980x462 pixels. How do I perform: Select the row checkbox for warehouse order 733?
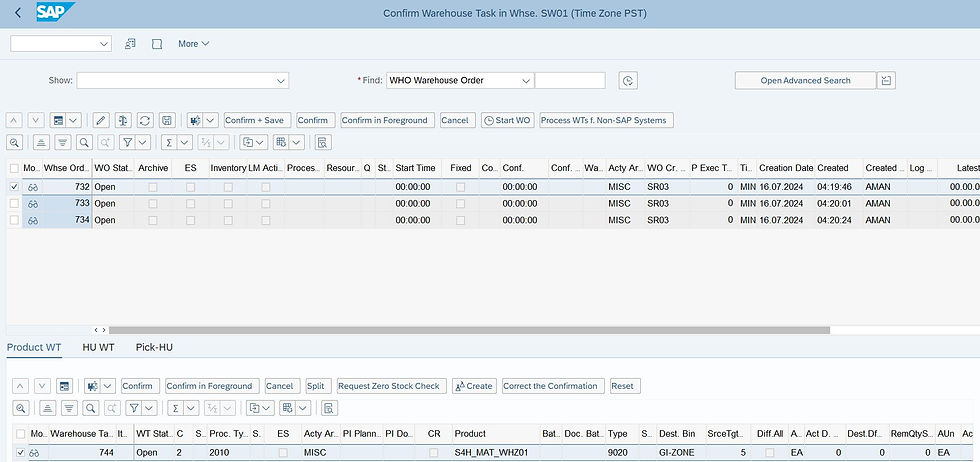pos(14,203)
